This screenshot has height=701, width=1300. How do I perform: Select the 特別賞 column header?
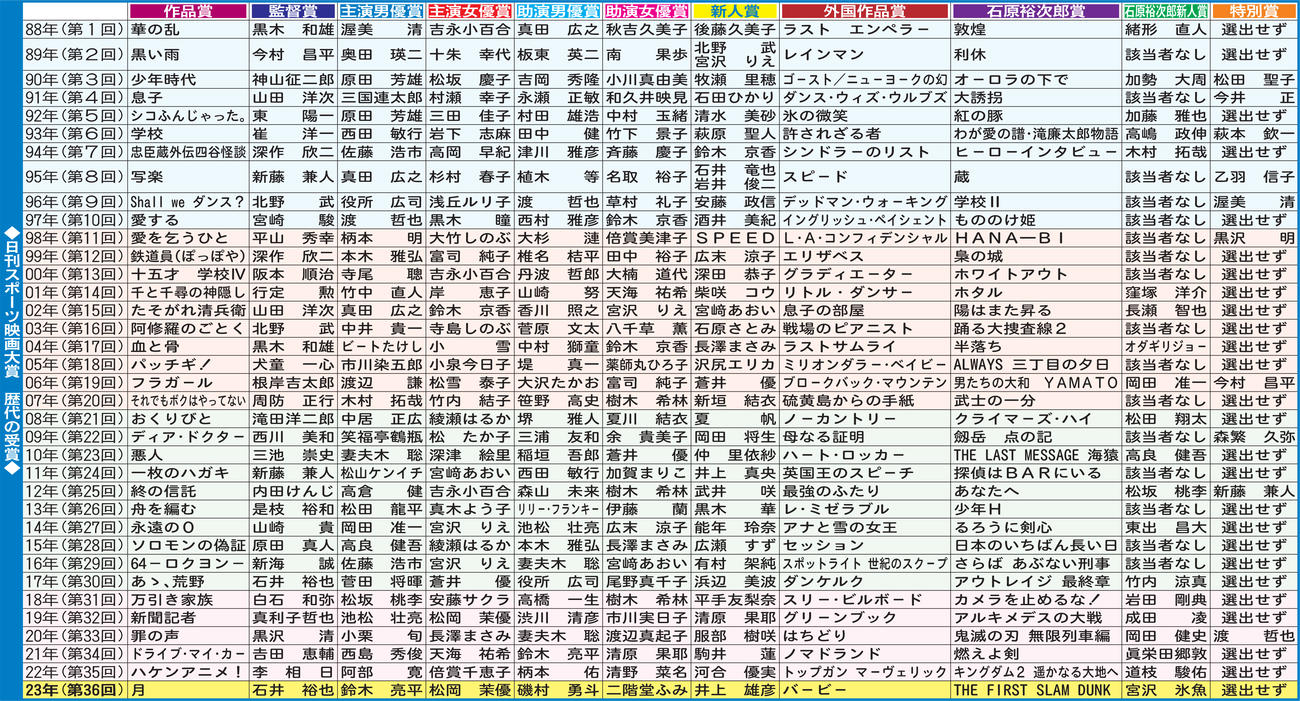[1254, 11]
